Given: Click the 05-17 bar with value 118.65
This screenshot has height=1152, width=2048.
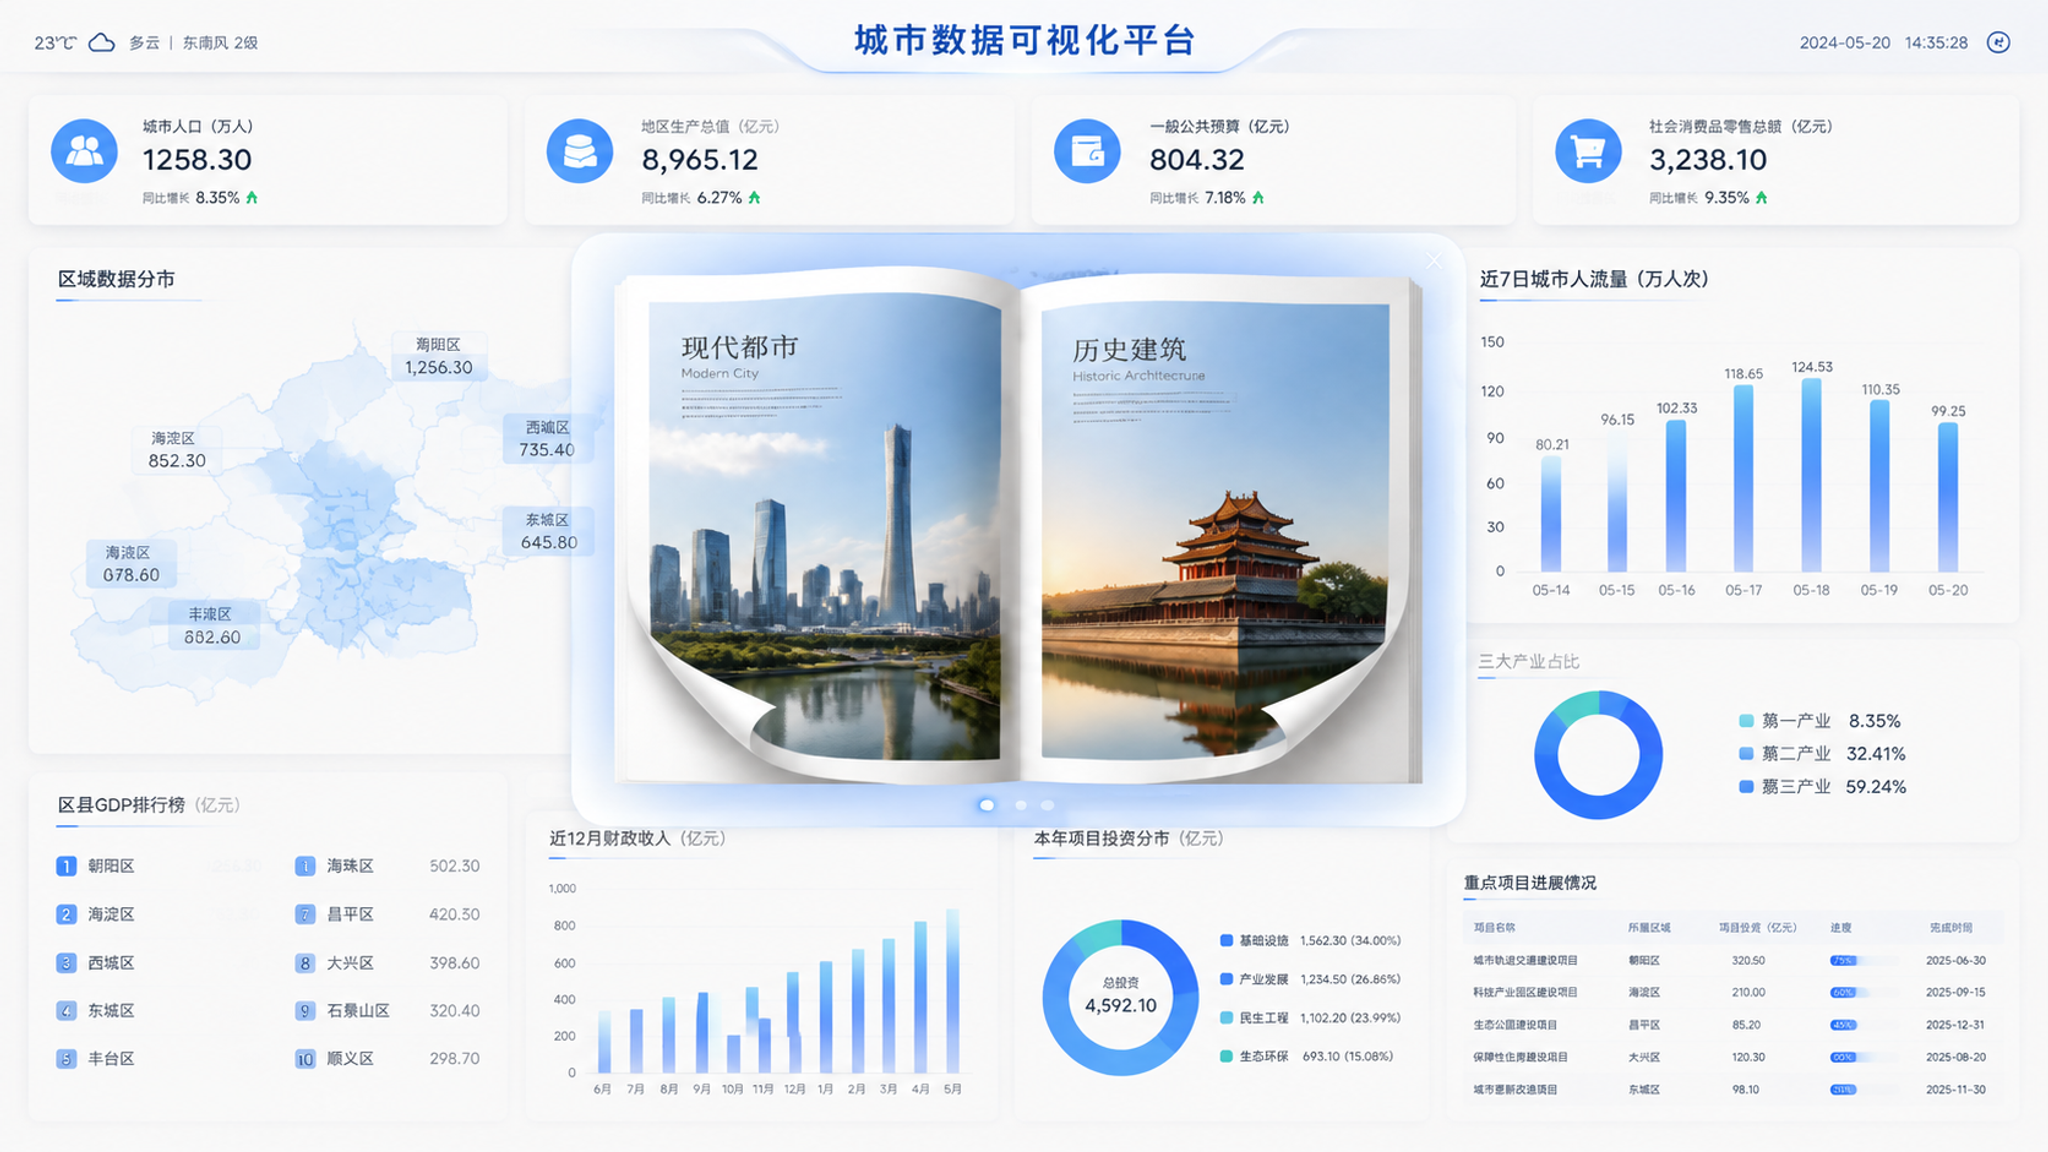Looking at the screenshot, I should pos(1743,478).
